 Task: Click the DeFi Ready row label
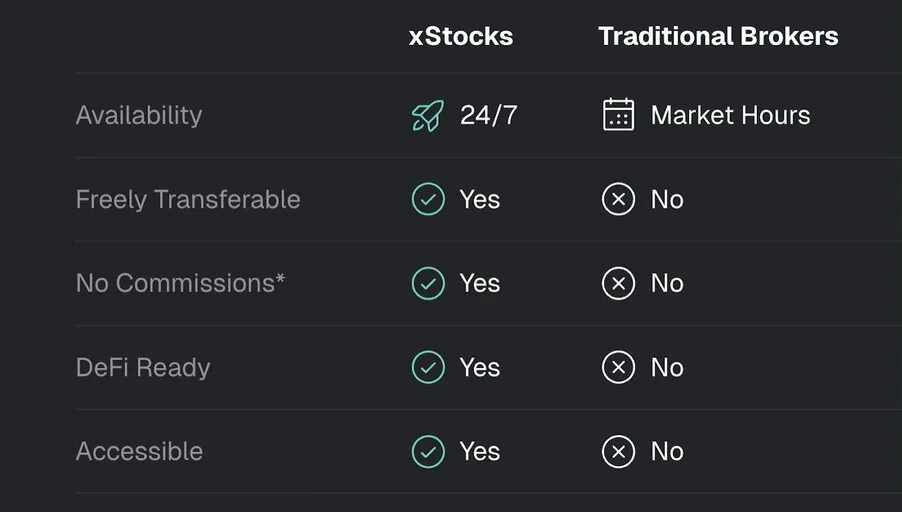point(143,367)
